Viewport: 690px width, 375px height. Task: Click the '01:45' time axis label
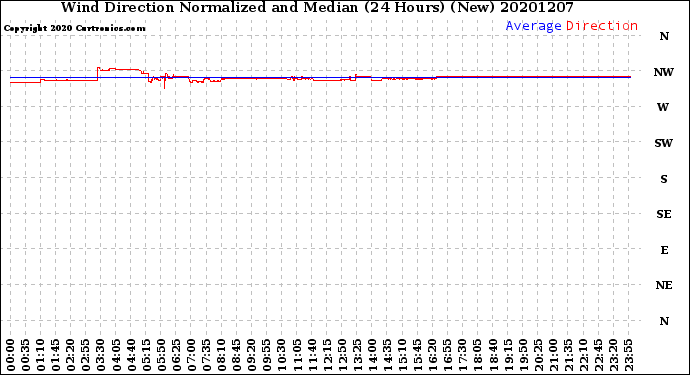pos(56,356)
